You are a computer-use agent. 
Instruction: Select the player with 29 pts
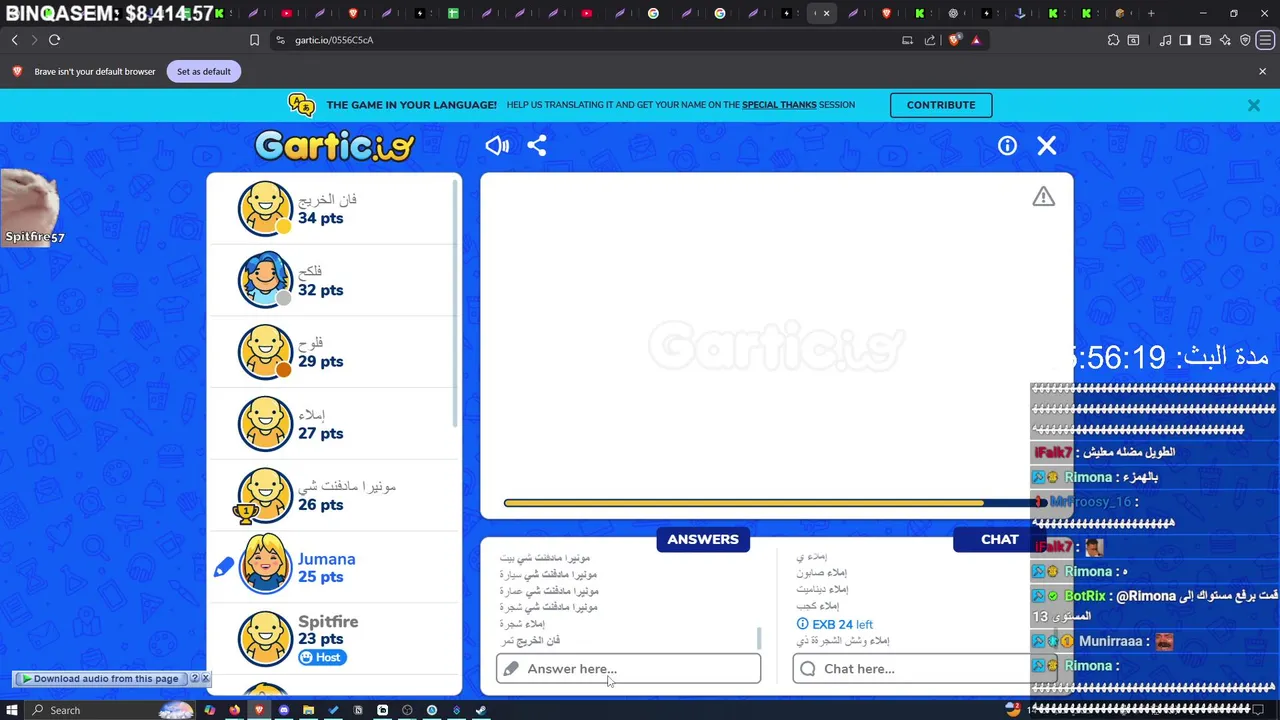[335, 352]
